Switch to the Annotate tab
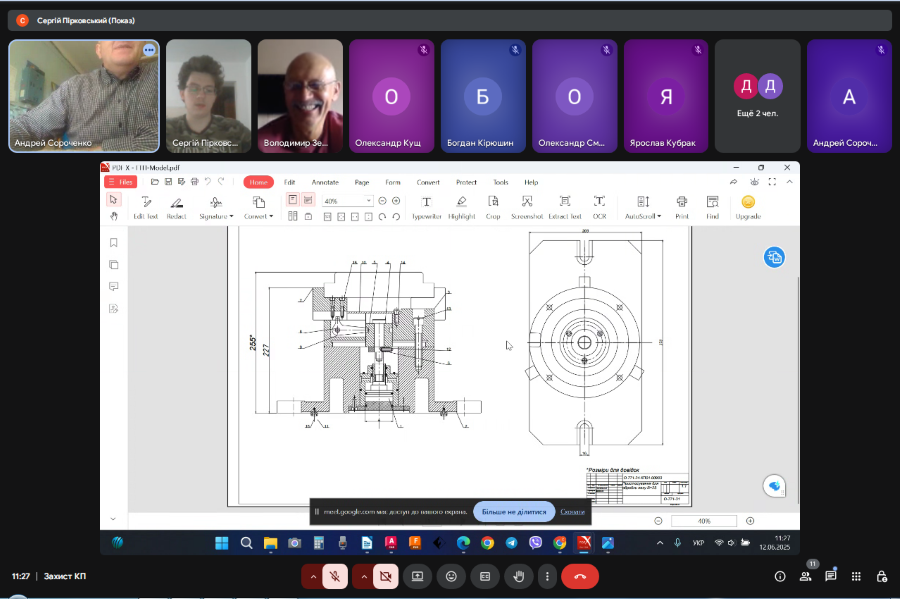This screenshot has width=900, height=599. (324, 182)
